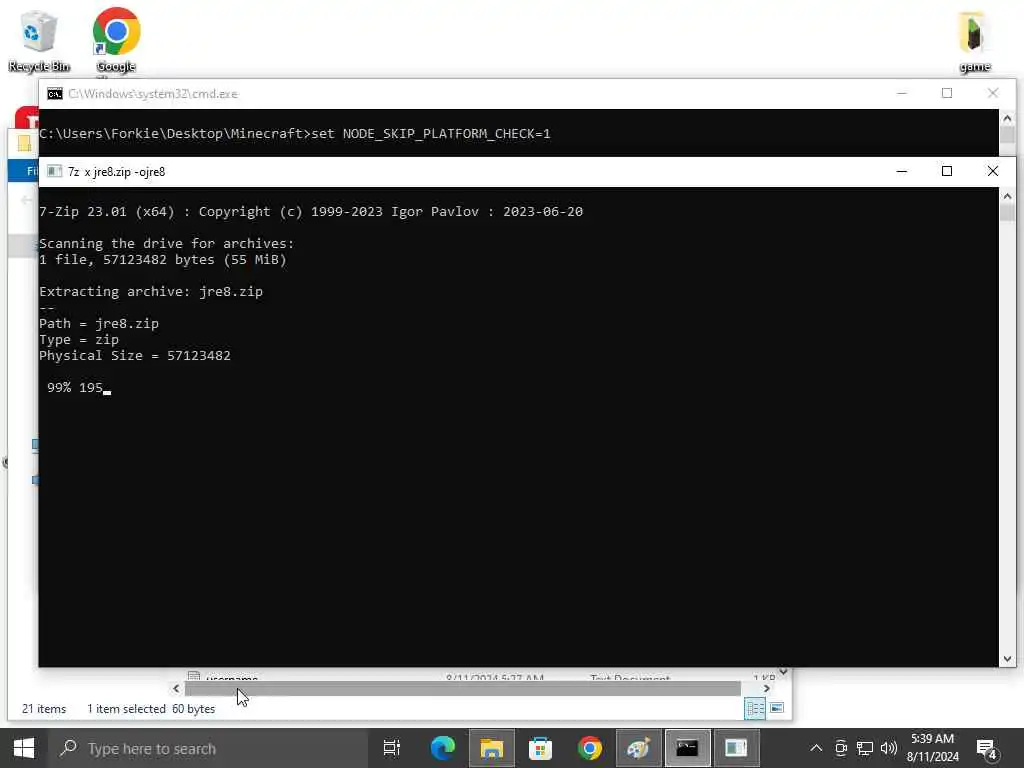This screenshot has width=1024, height=768.
Task: Launch Microsoft Edge from taskbar
Action: coord(442,748)
